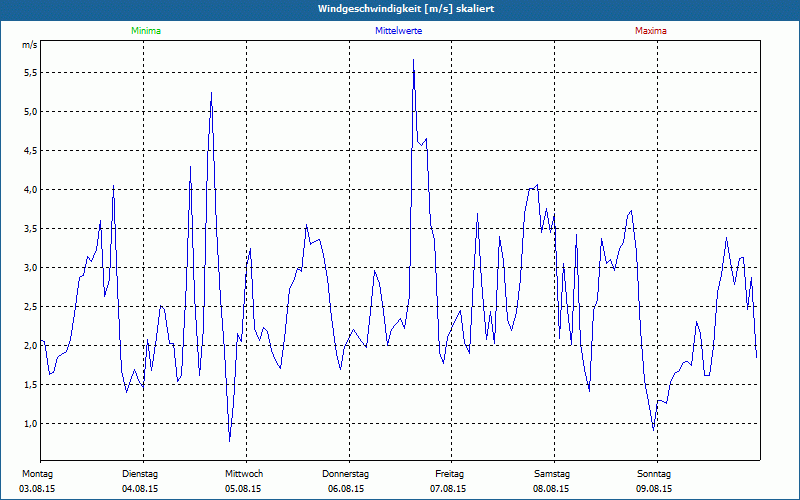Click the Samstag day label
Image resolution: width=800 pixels, height=500 pixels.
[552, 474]
